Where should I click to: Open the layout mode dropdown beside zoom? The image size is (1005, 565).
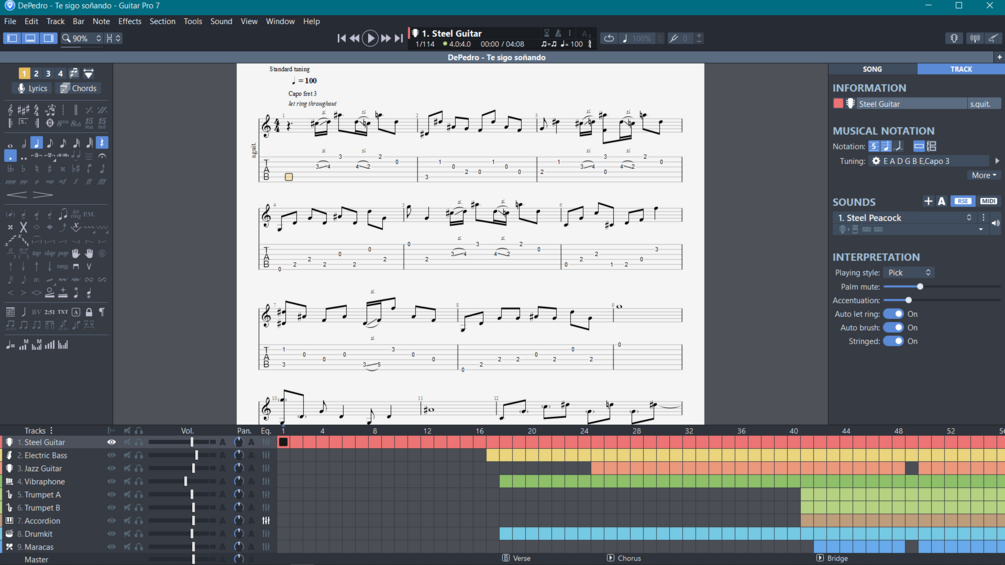[x=113, y=38]
